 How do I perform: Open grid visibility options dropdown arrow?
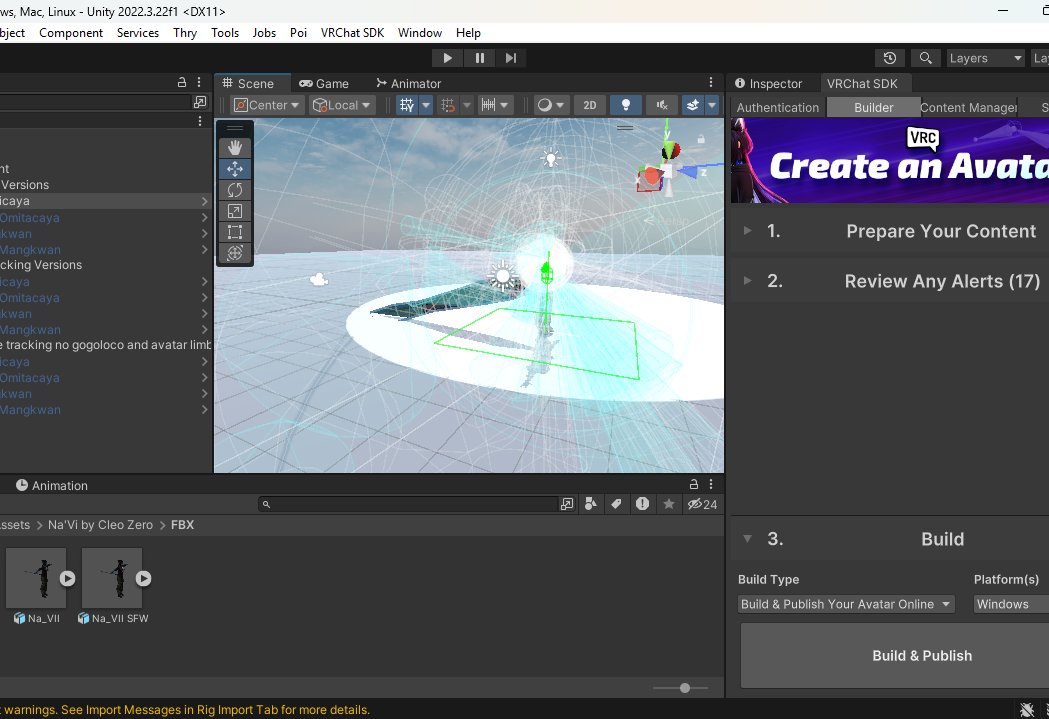pyautogui.click(x=425, y=105)
